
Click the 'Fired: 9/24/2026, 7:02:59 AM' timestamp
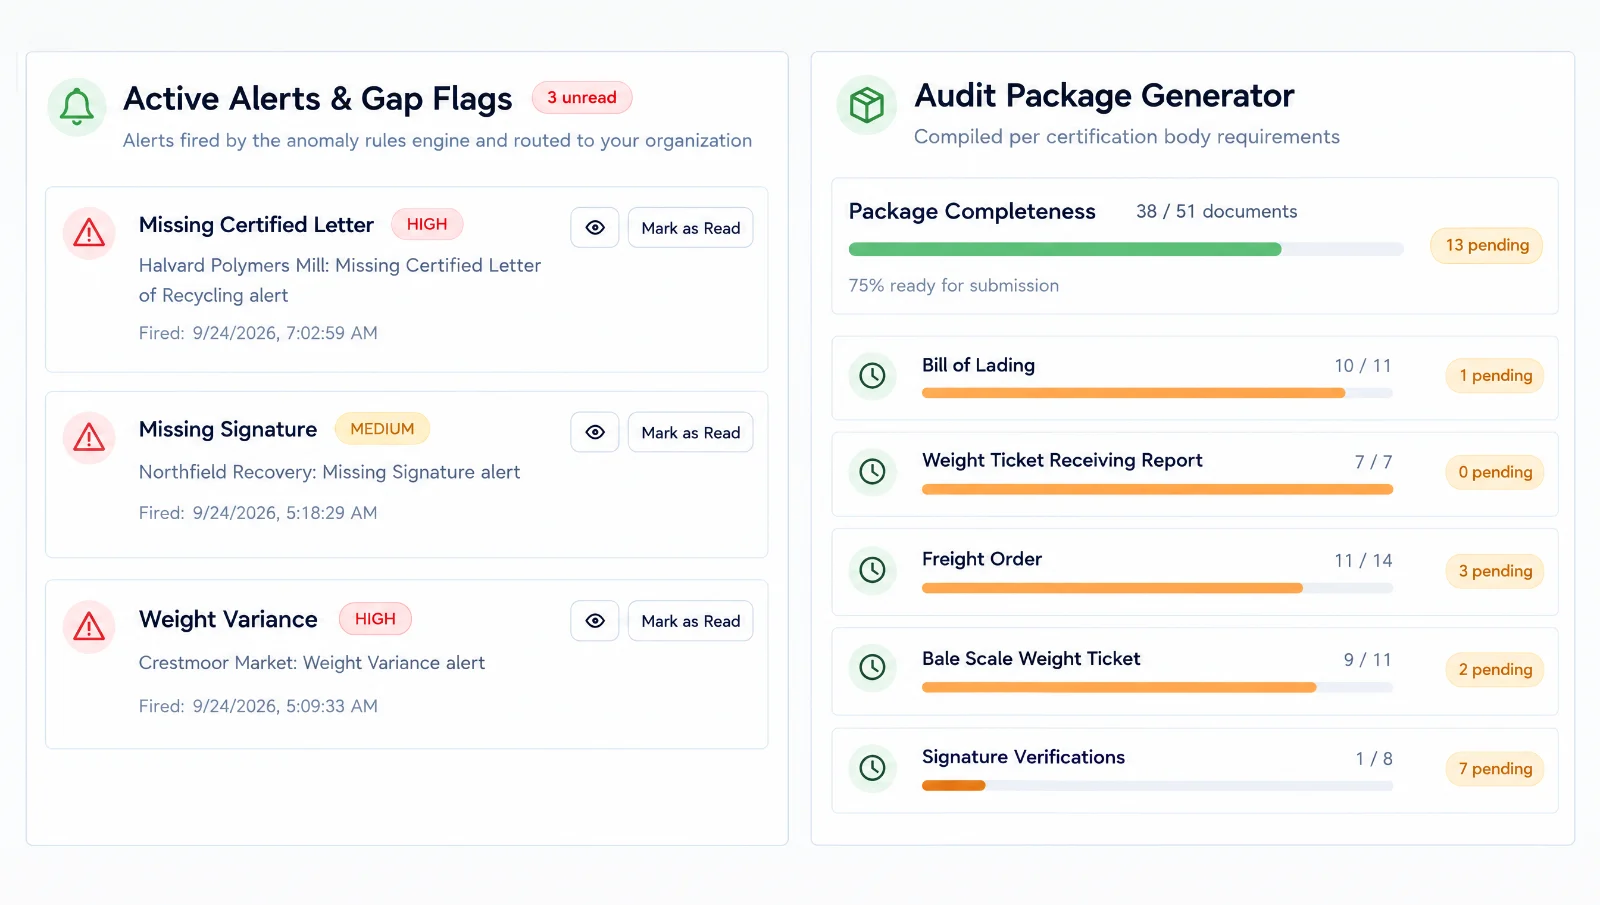click(258, 333)
